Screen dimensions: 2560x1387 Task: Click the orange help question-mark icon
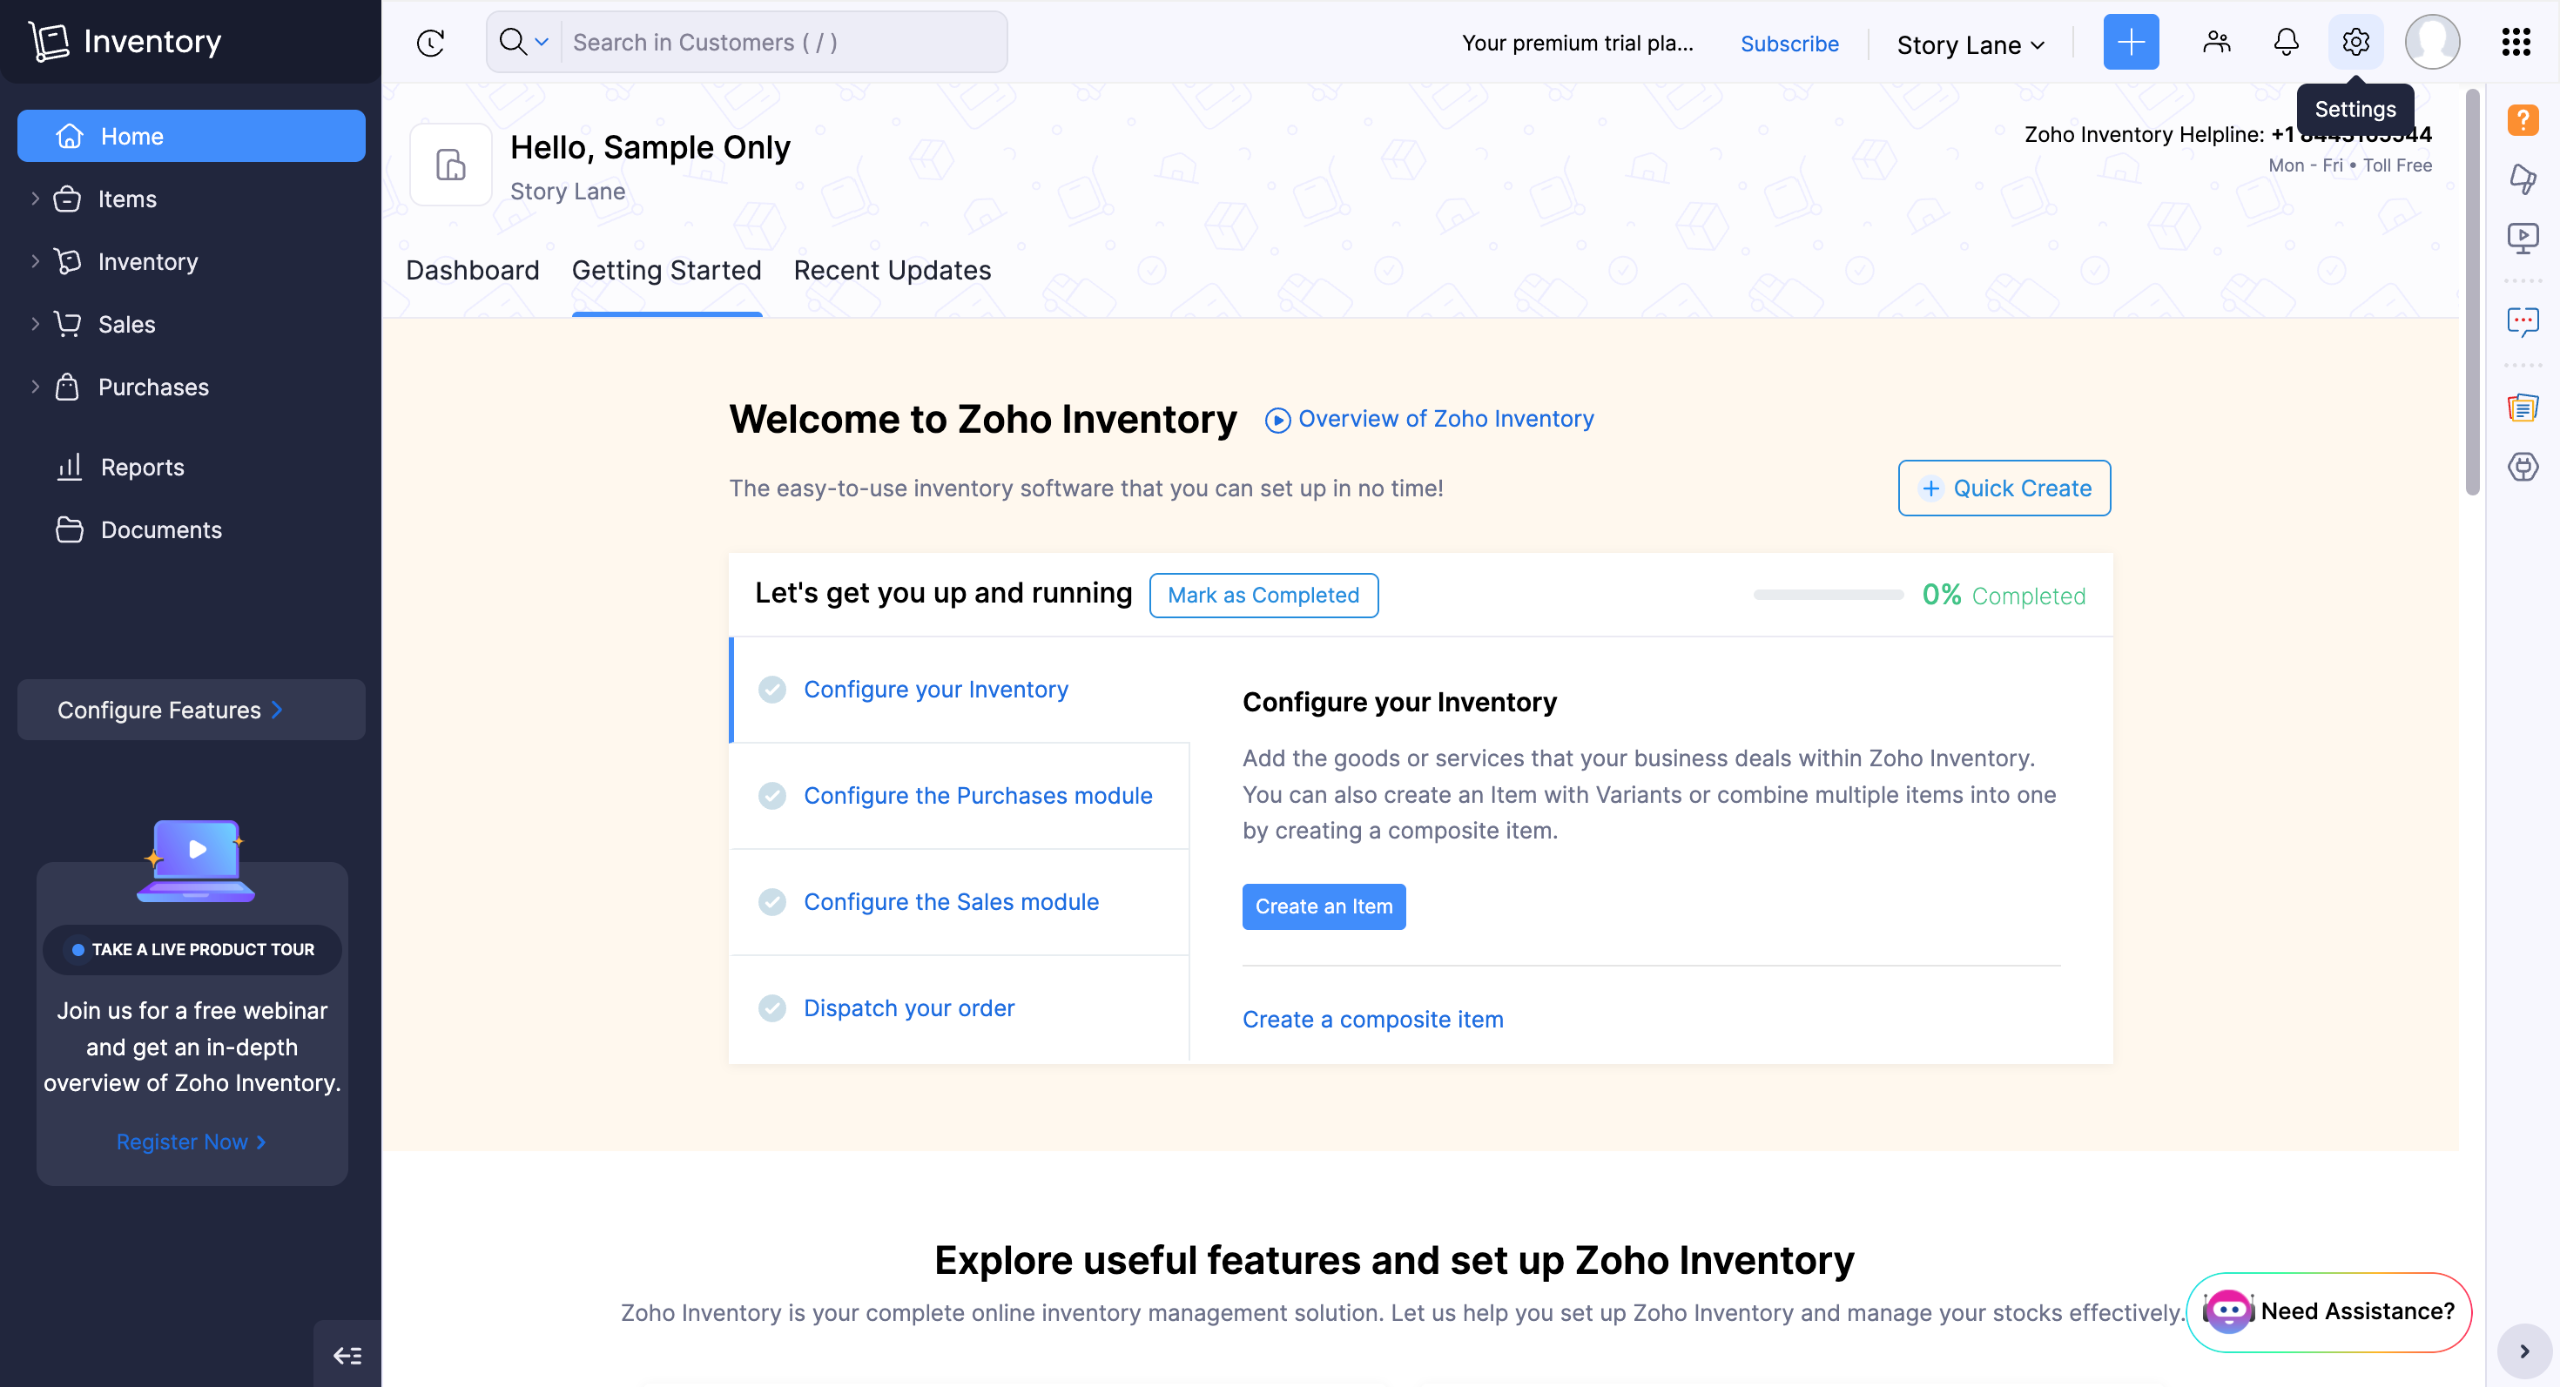pos(2522,120)
